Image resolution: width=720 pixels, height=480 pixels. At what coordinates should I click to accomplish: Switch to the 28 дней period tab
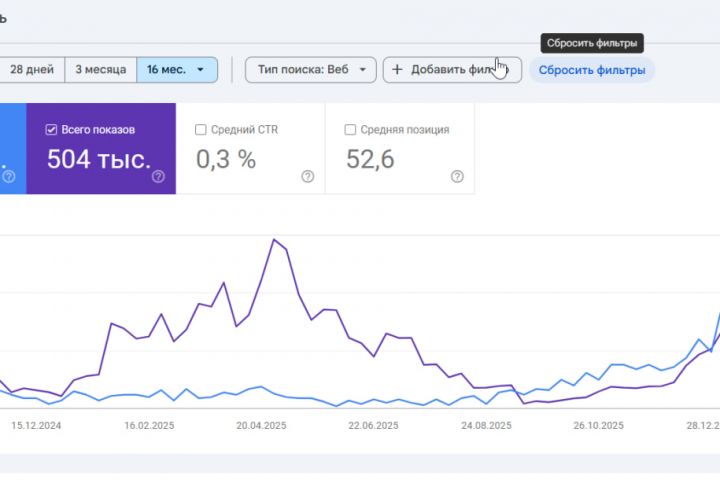click(x=32, y=70)
